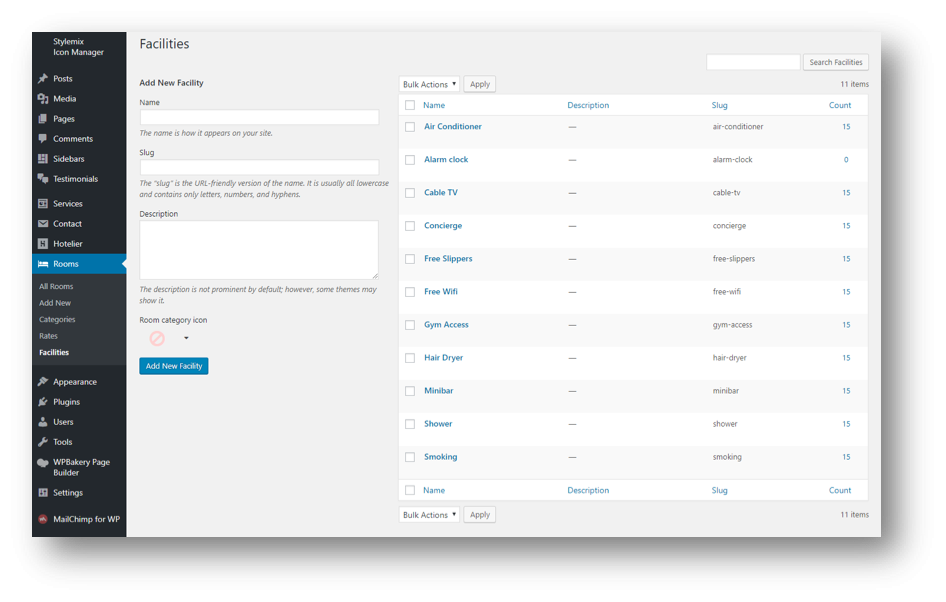Image resolution: width=946 pixels, height=602 pixels.
Task: Click the Appearance paintbrush icon
Action: (x=43, y=382)
